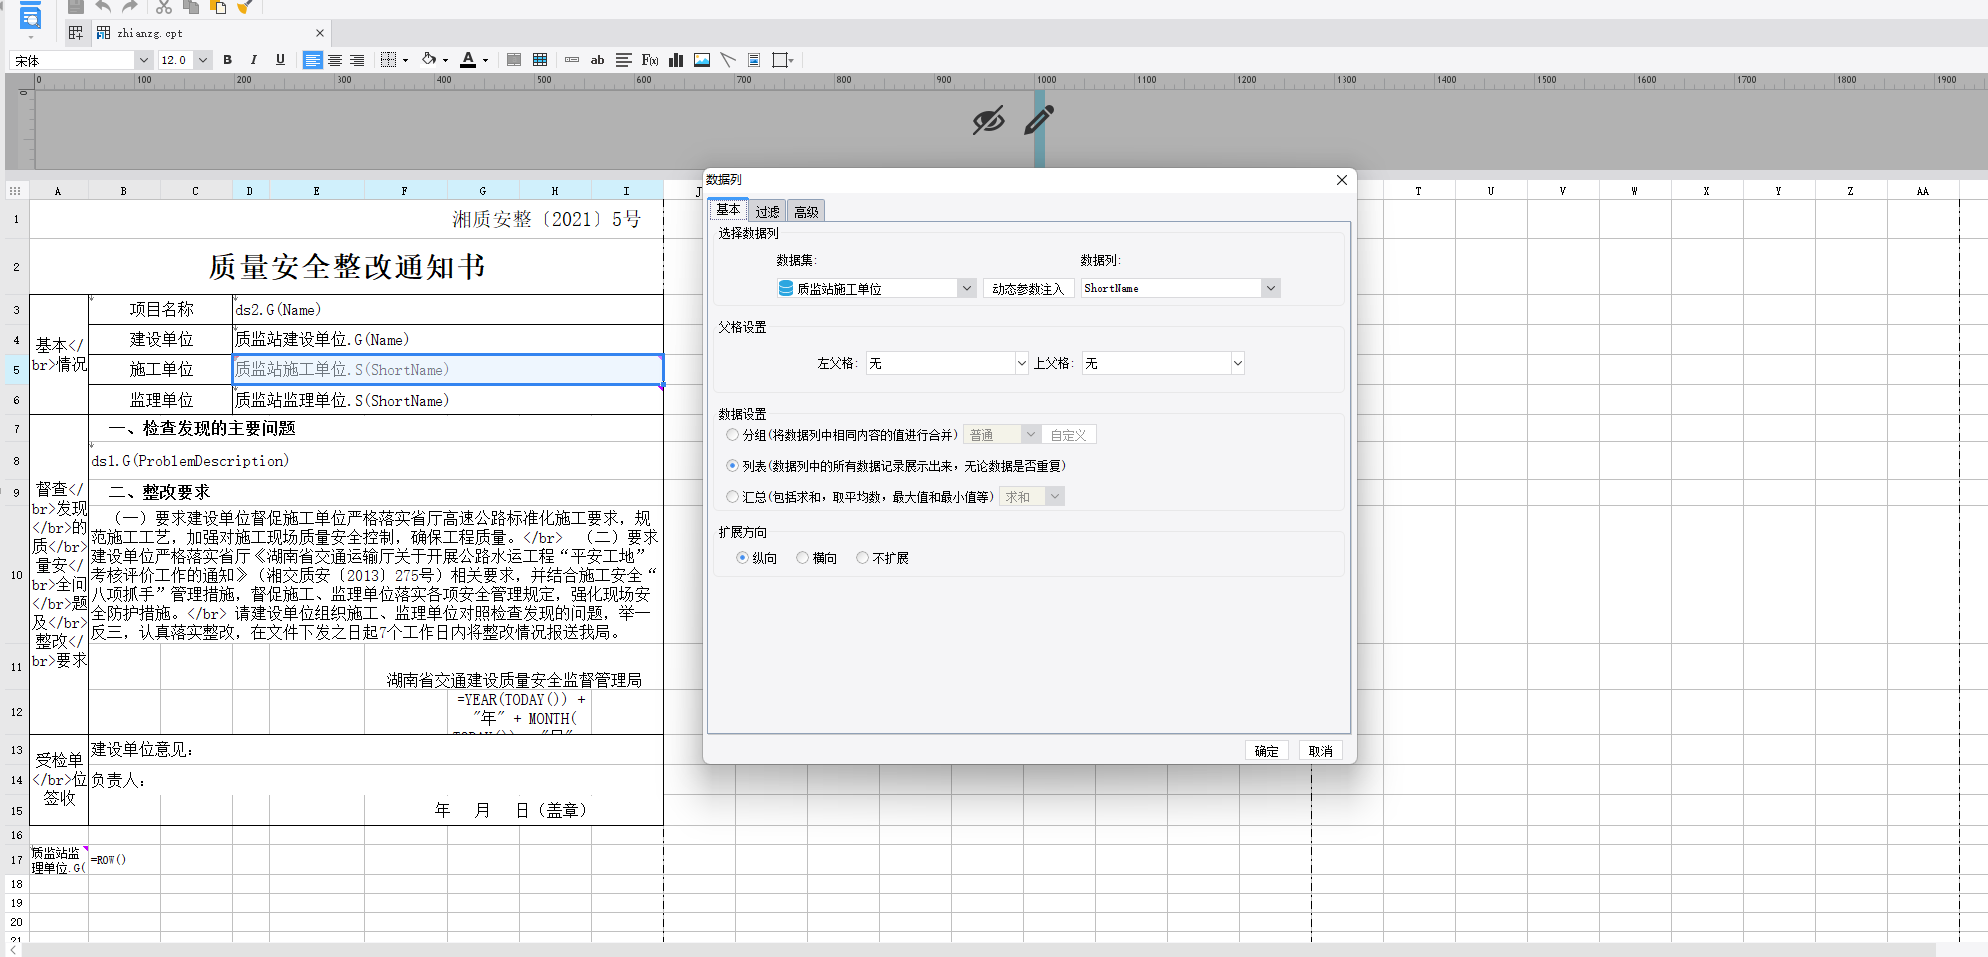Click the pencil edit icon
The image size is (1988, 957).
coord(1039,120)
